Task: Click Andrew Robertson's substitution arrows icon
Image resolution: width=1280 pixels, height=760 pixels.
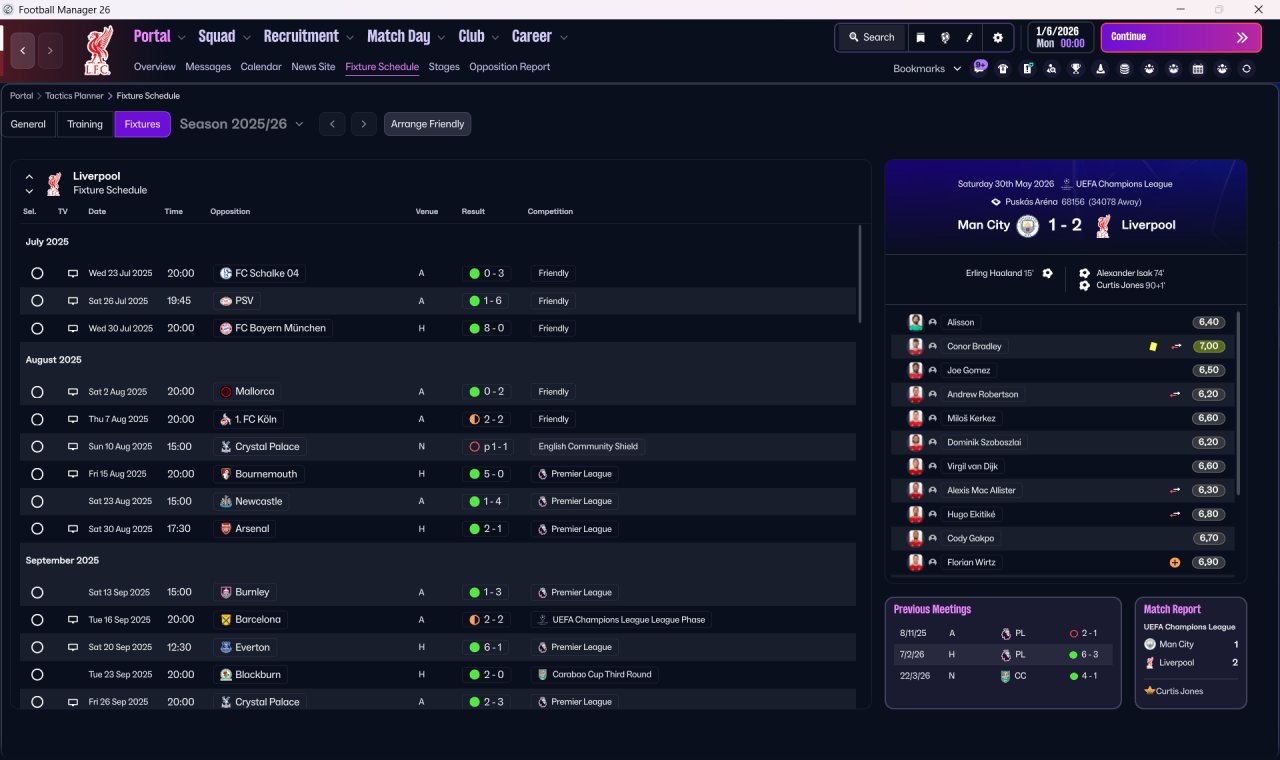Action: (1175, 394)
